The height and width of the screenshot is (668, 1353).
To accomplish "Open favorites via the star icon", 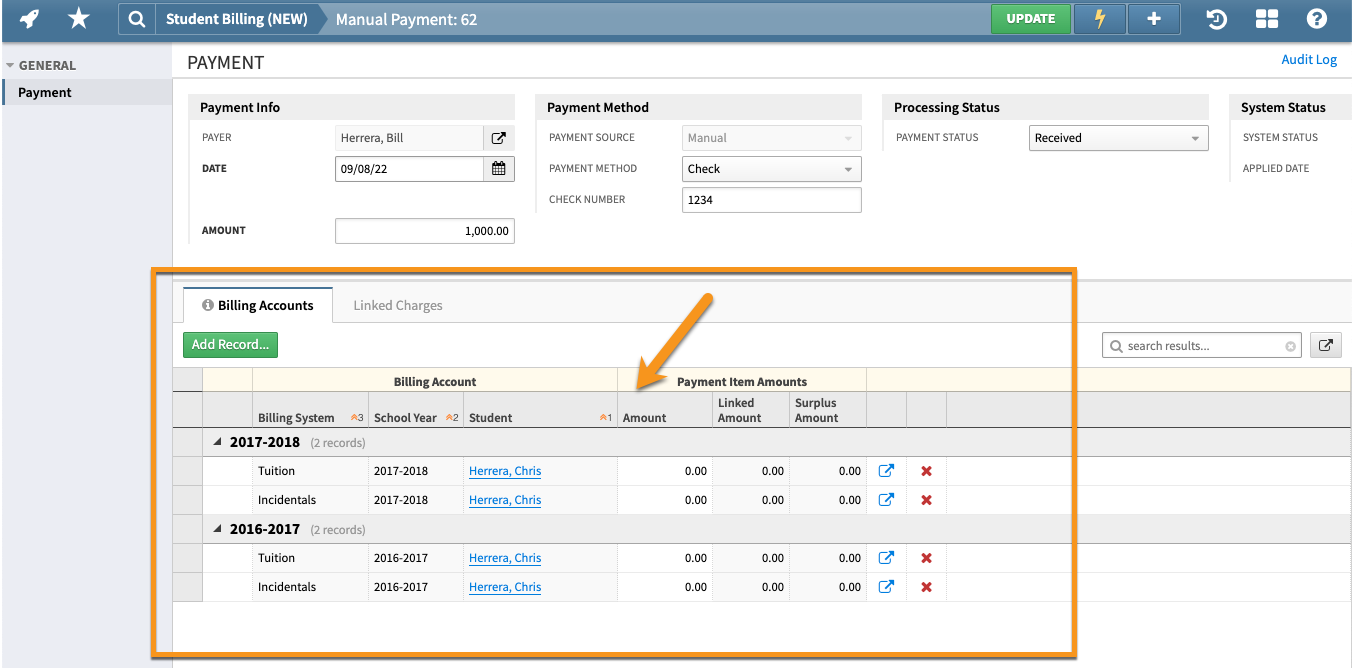I will tap(78, 18).
